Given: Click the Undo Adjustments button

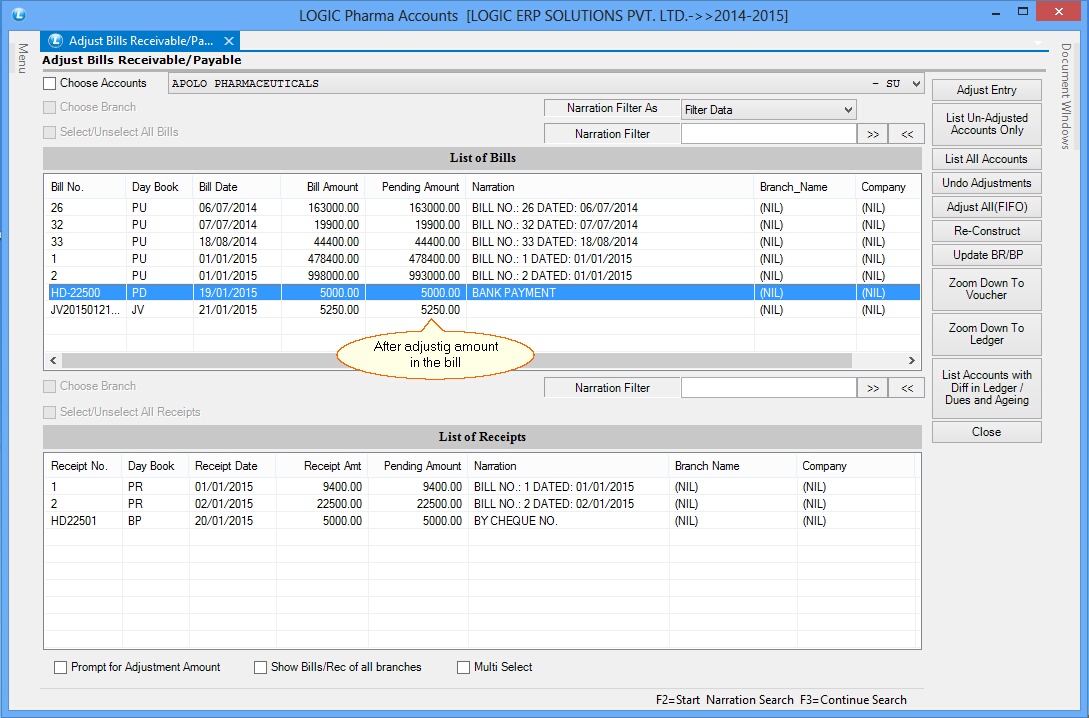Looking at the screenshot, I should click(986, 183).
